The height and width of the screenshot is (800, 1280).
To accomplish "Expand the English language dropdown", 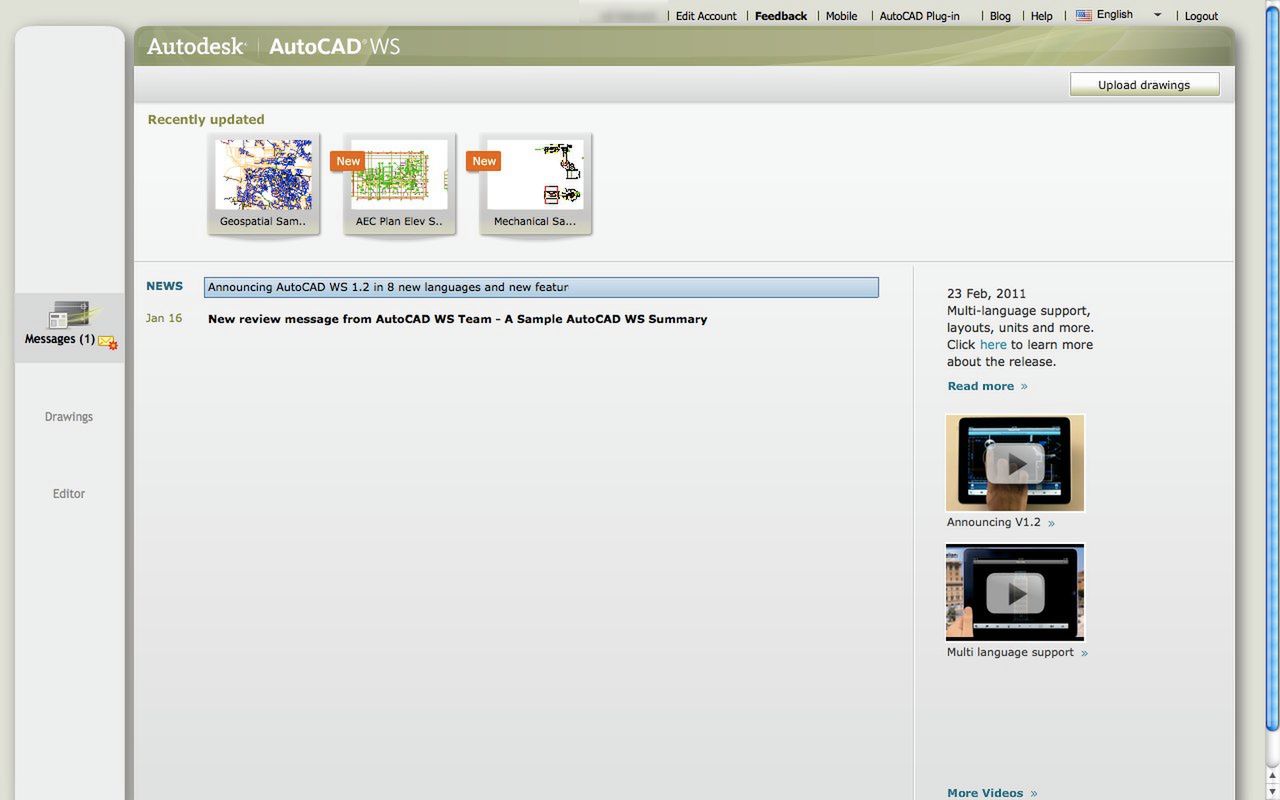I will pos(1157,15).
